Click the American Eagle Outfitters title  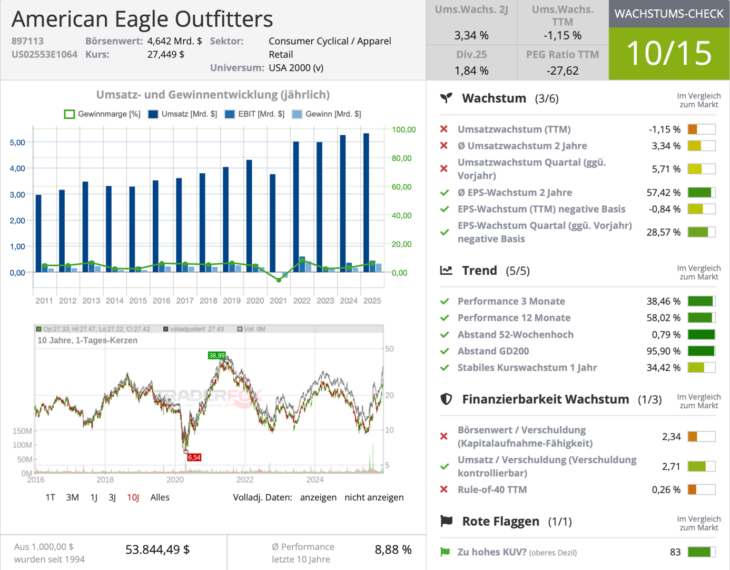tap(142, 19)
